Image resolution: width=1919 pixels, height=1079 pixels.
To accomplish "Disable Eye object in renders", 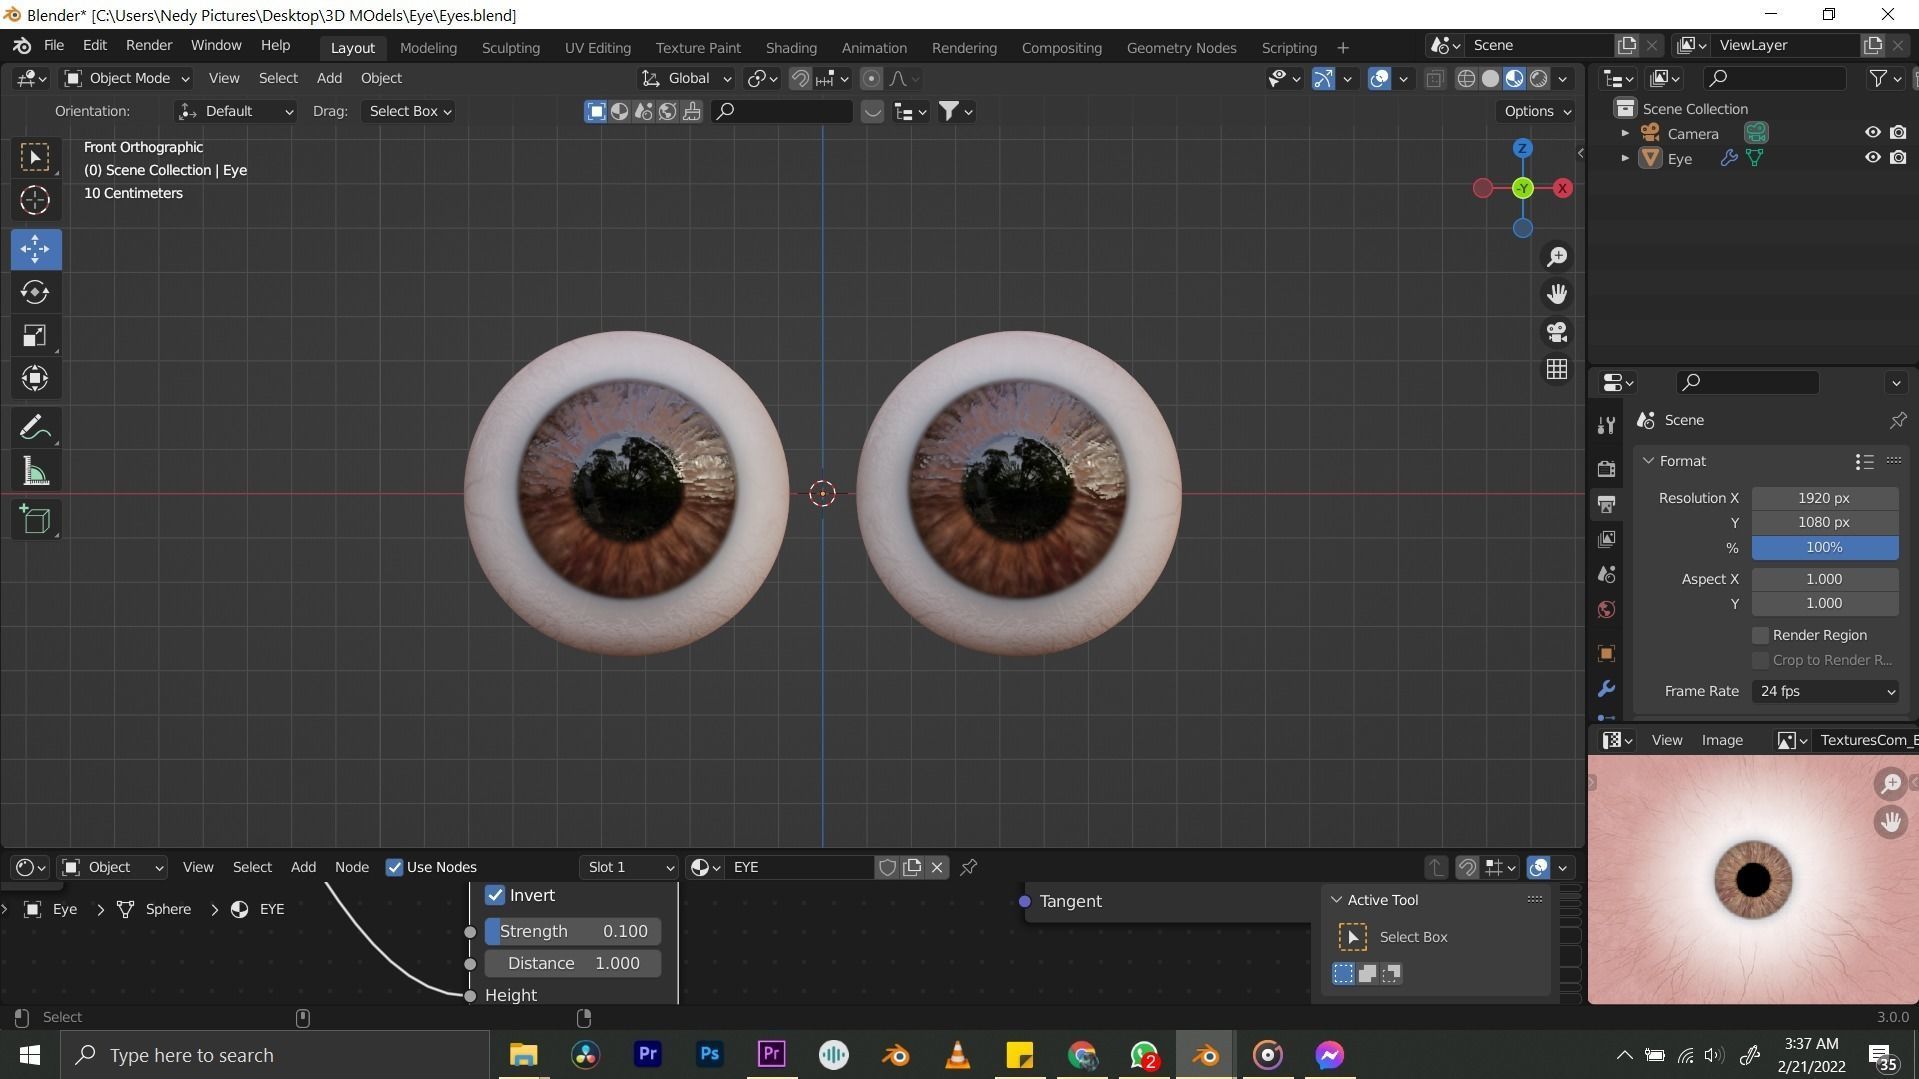I will 1898,157.
